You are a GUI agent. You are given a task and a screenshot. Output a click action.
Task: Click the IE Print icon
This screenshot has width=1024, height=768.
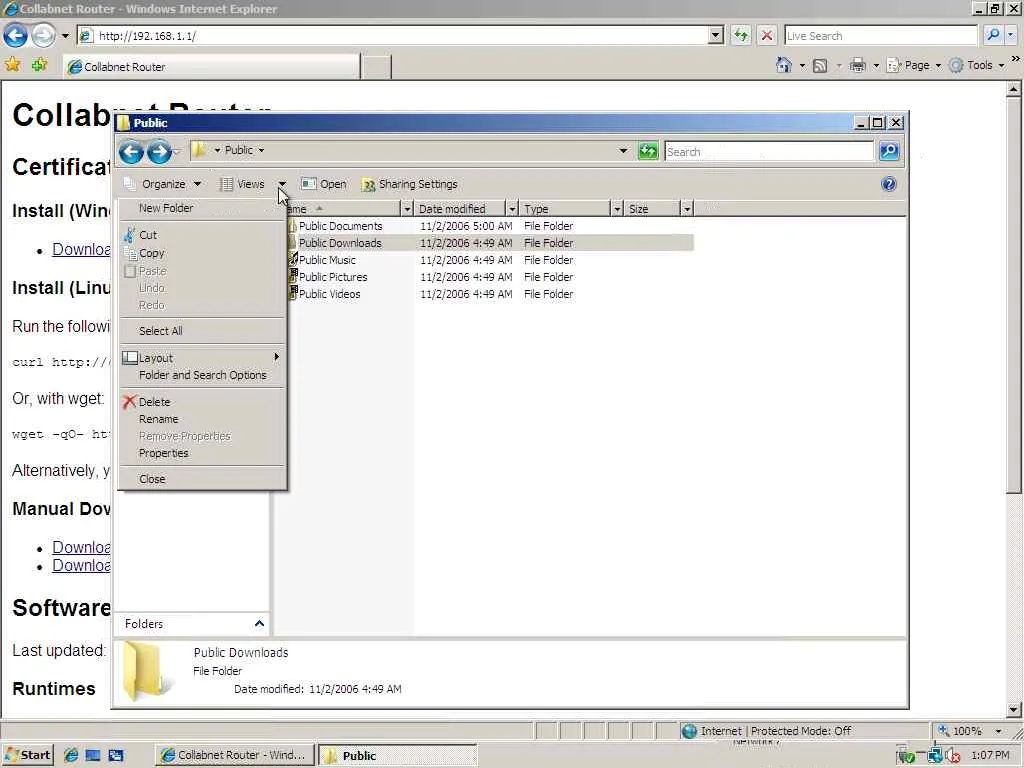pos(857,65)
